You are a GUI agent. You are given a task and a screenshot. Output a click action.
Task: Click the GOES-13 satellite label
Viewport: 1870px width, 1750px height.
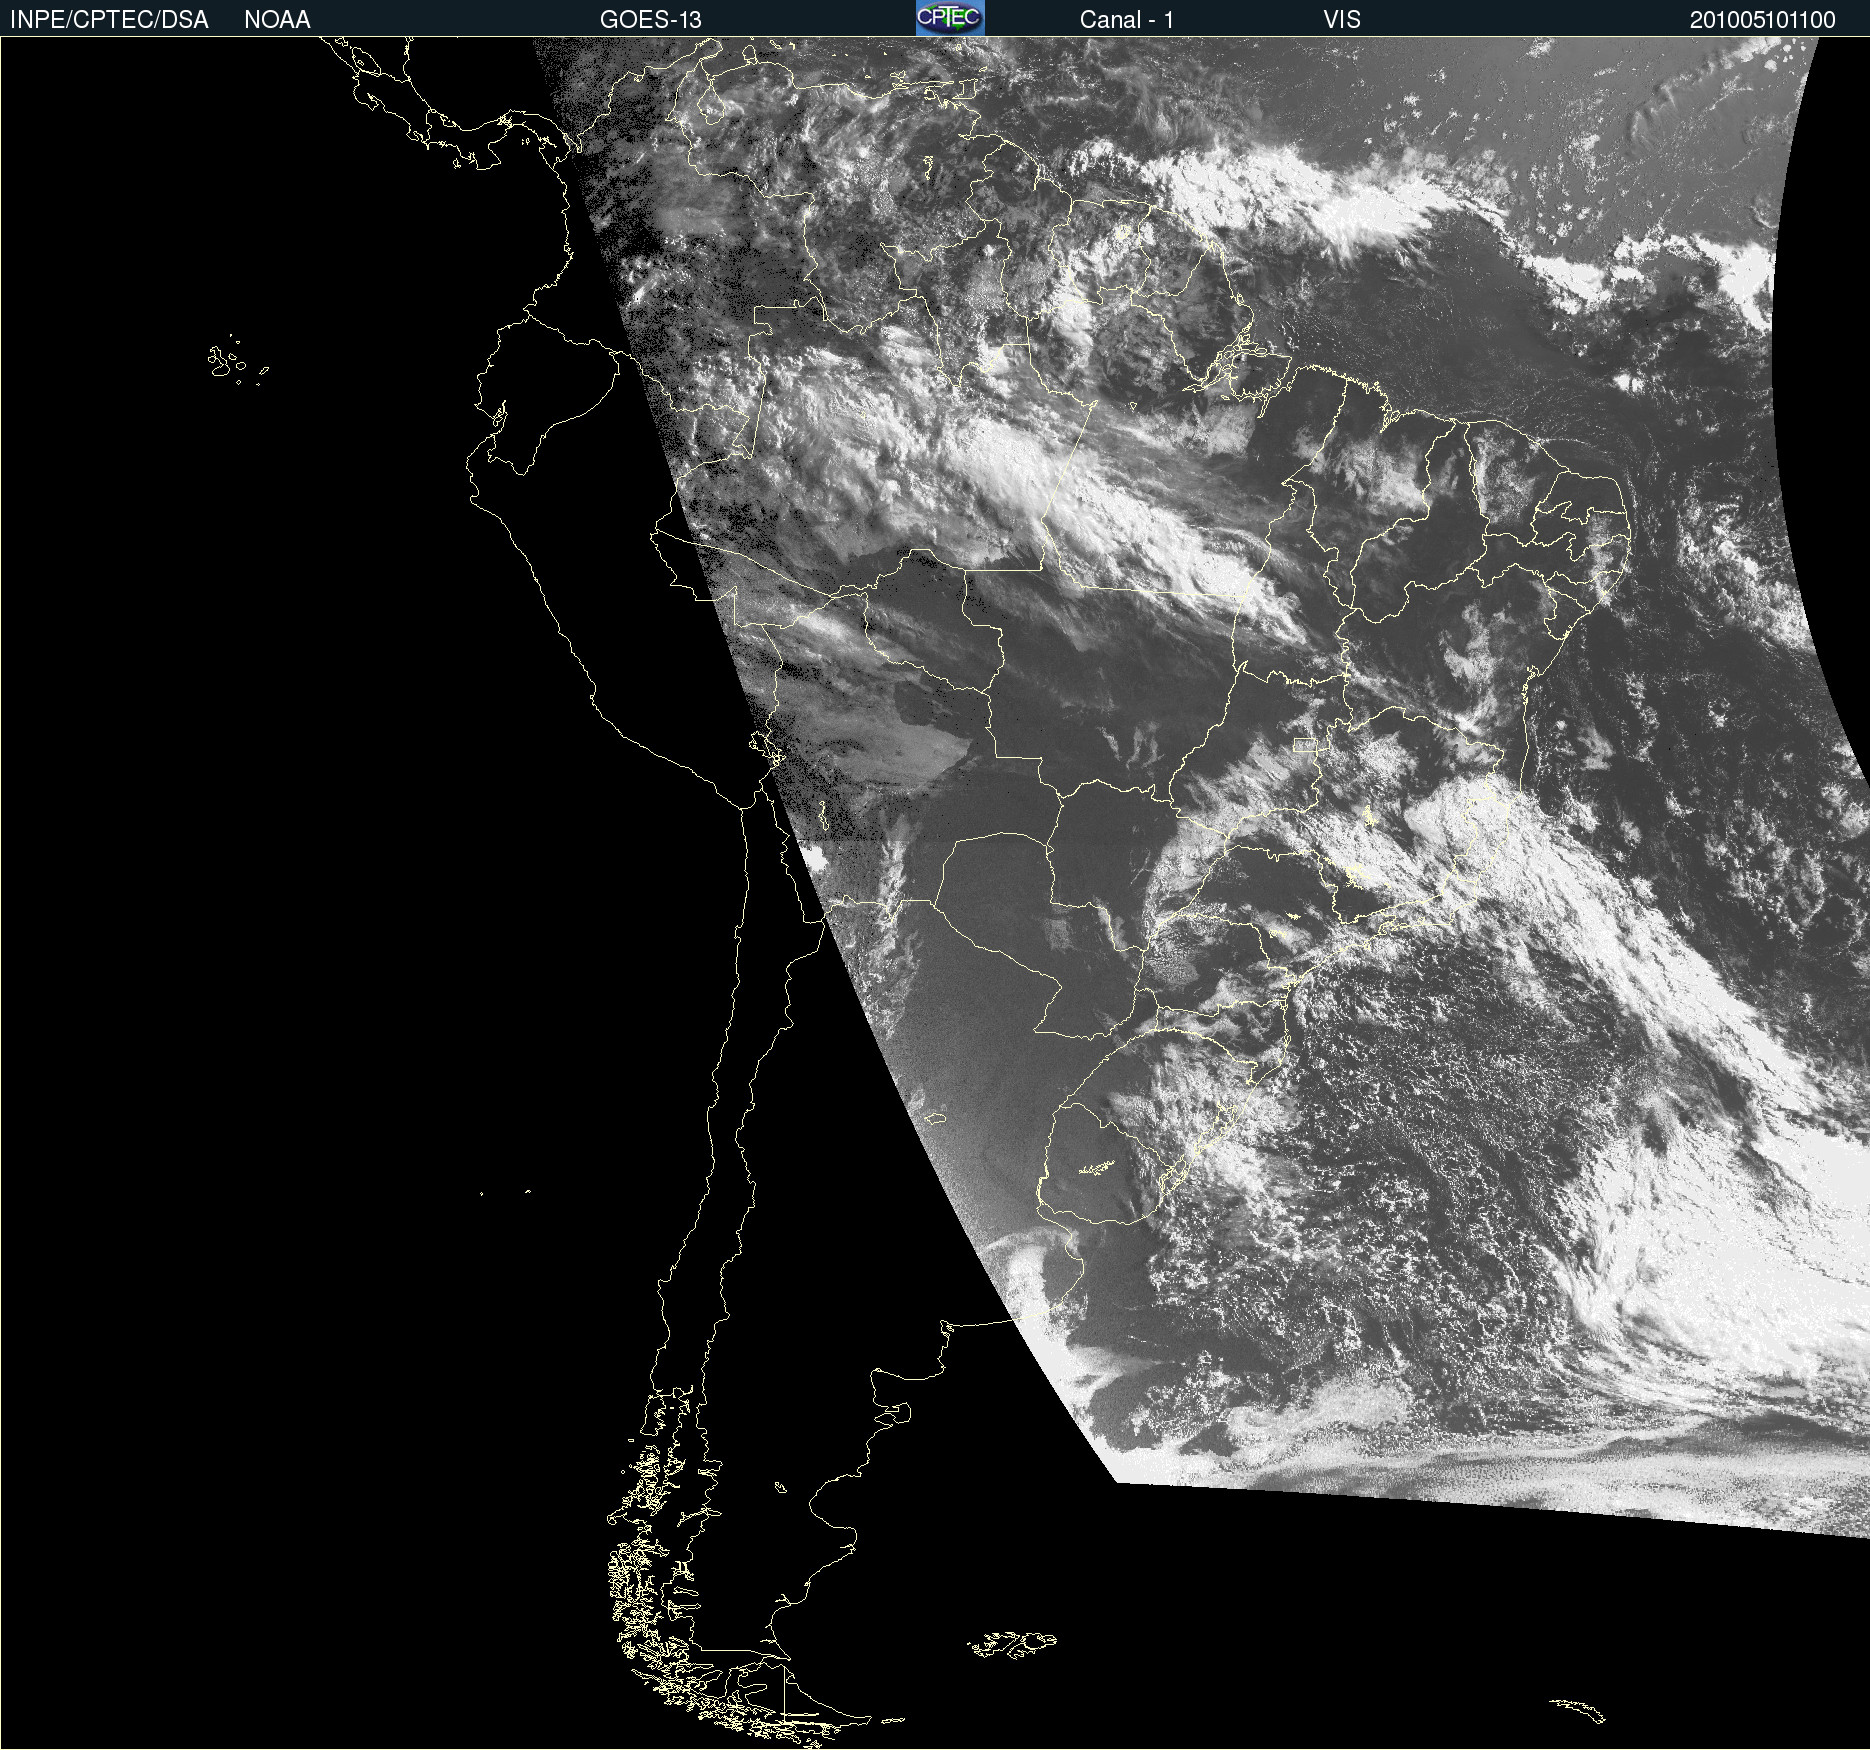[651, 20]
